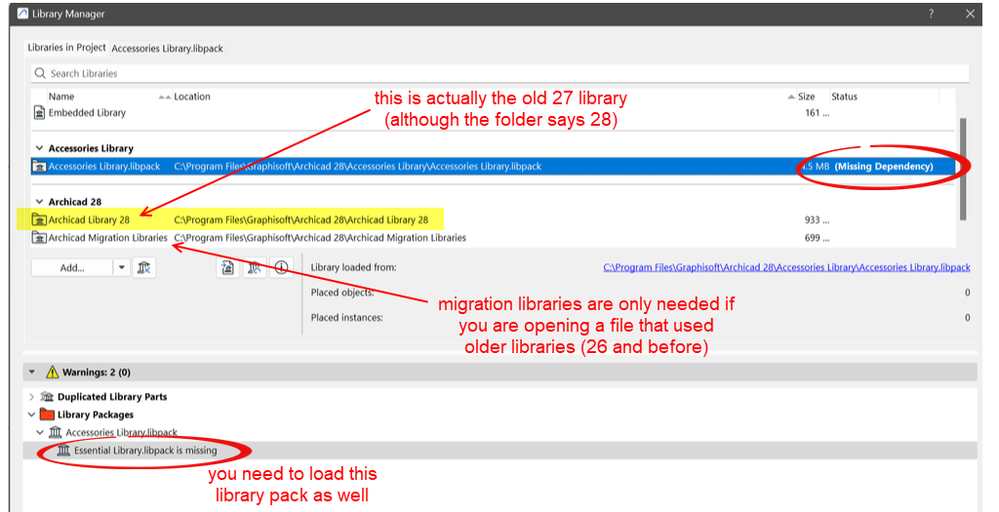Screen dimensions: 999x512
Task: Click the magnifier icon in the search box
Action: point(40,73)
